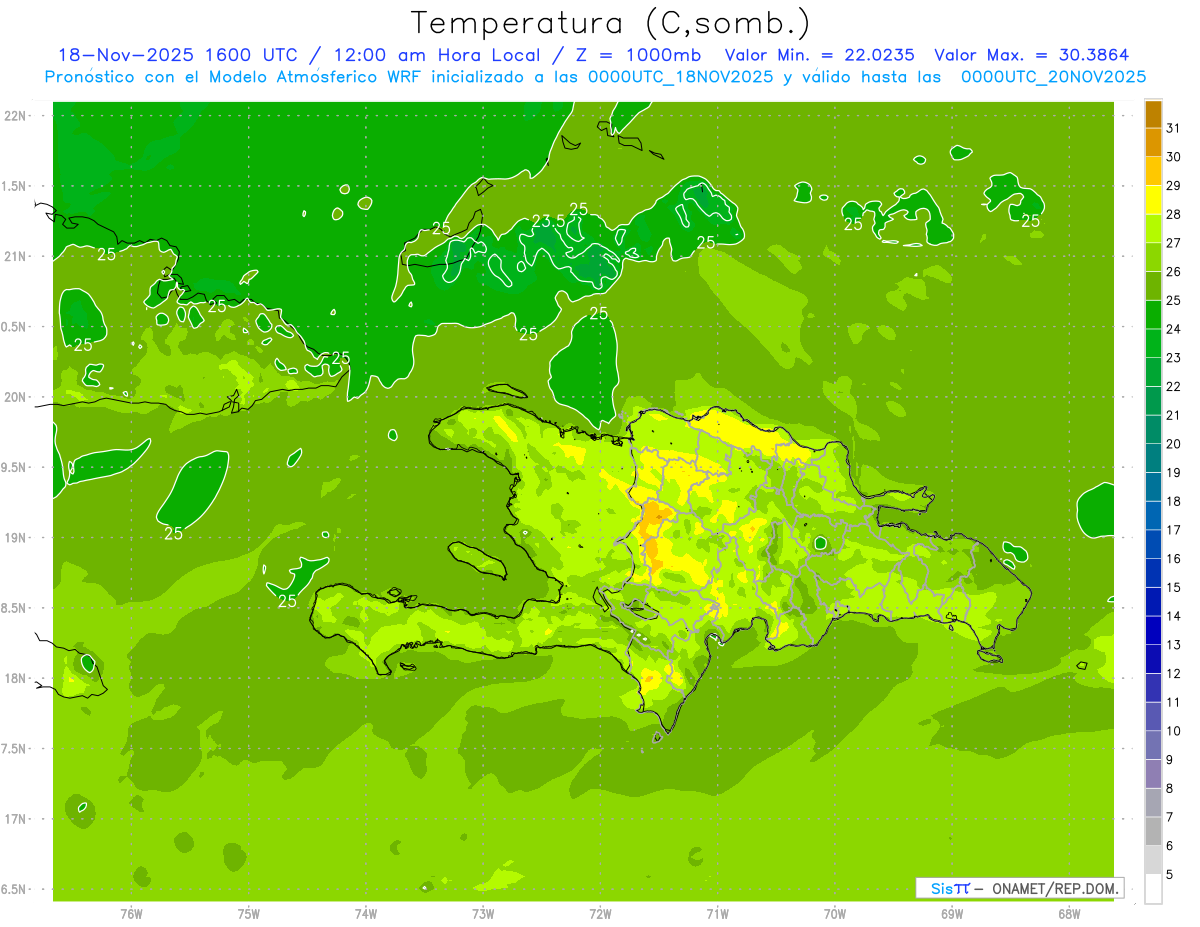Click the title "Temperatura (C,somb.)"
The width and height of the screenshot is (1200, 927).
611,24
